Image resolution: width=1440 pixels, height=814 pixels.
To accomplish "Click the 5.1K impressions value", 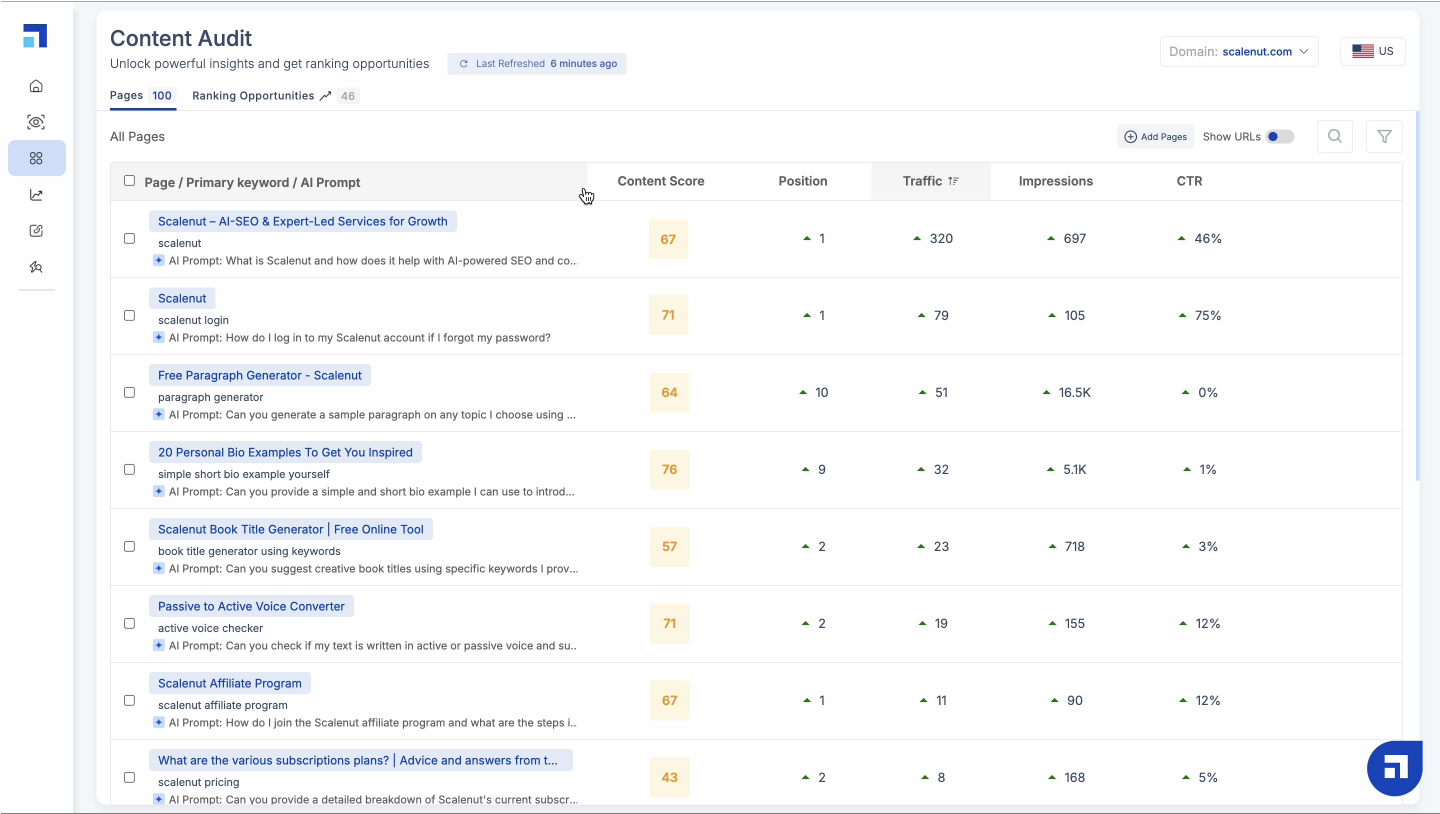I will click(x=1074, y=470).
